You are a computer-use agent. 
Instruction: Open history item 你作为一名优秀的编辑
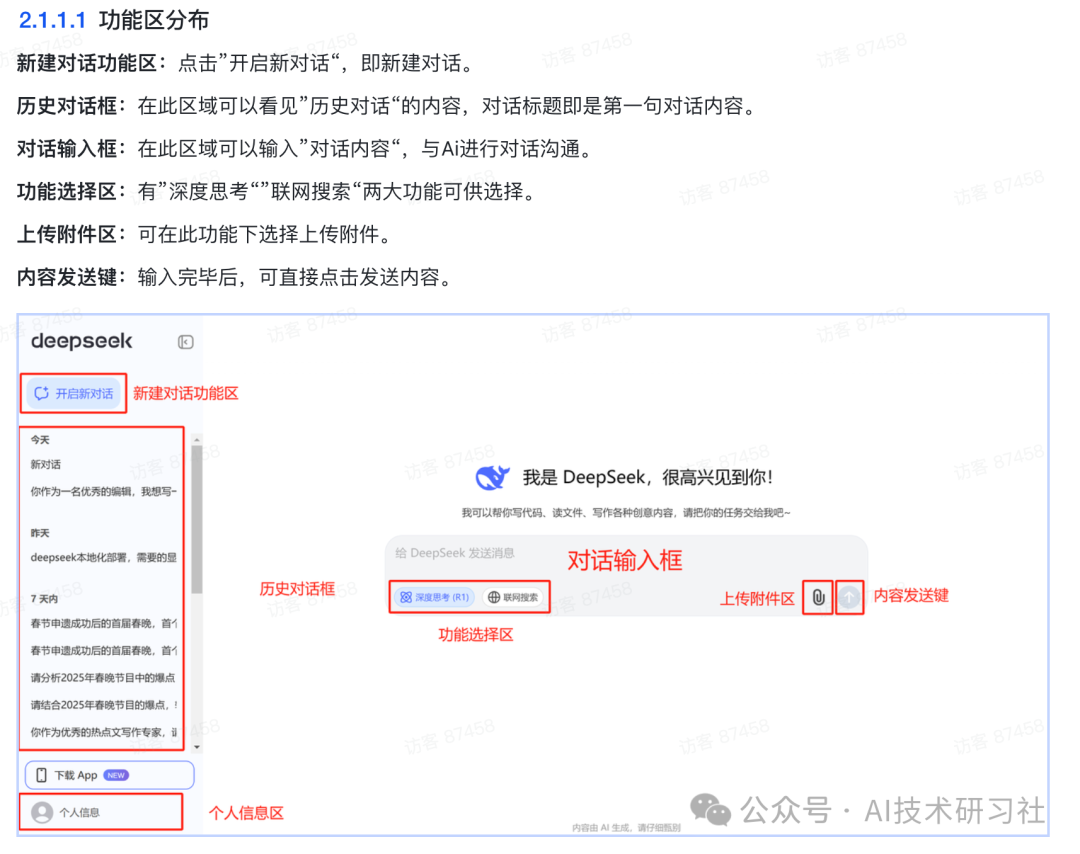point(103,492)
